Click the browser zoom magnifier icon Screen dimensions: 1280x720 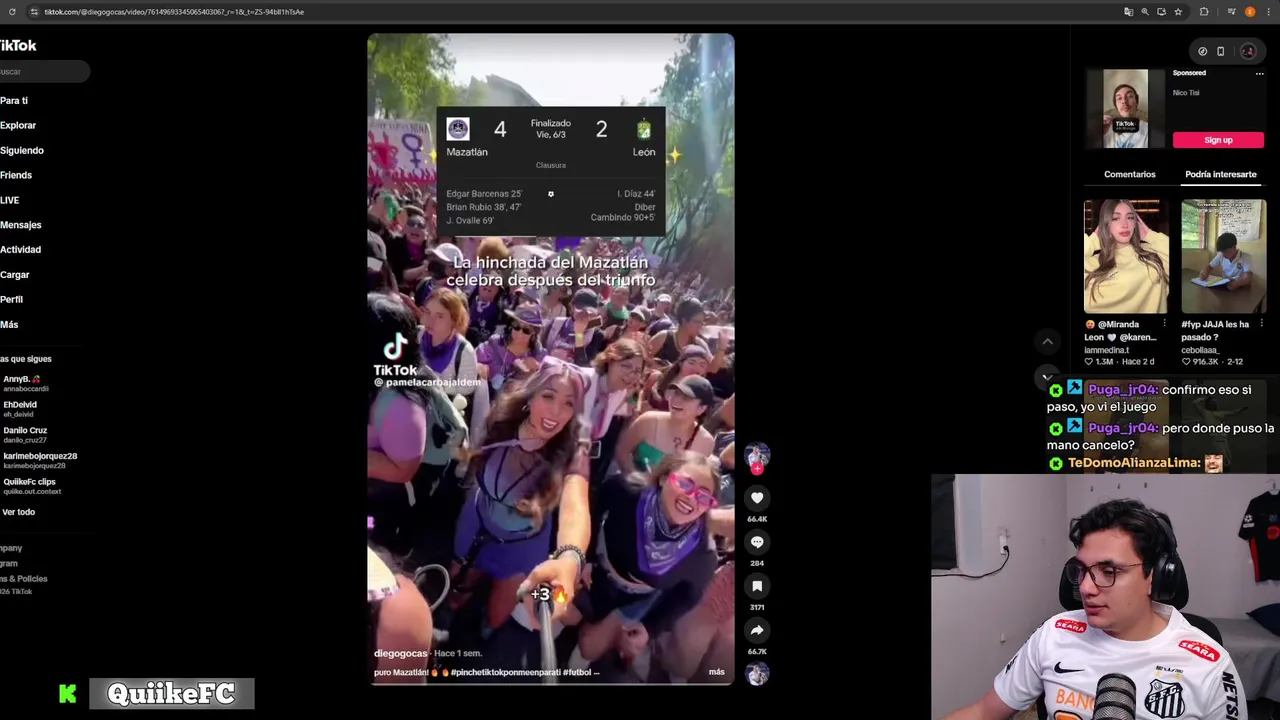(x=1145, y=12)
